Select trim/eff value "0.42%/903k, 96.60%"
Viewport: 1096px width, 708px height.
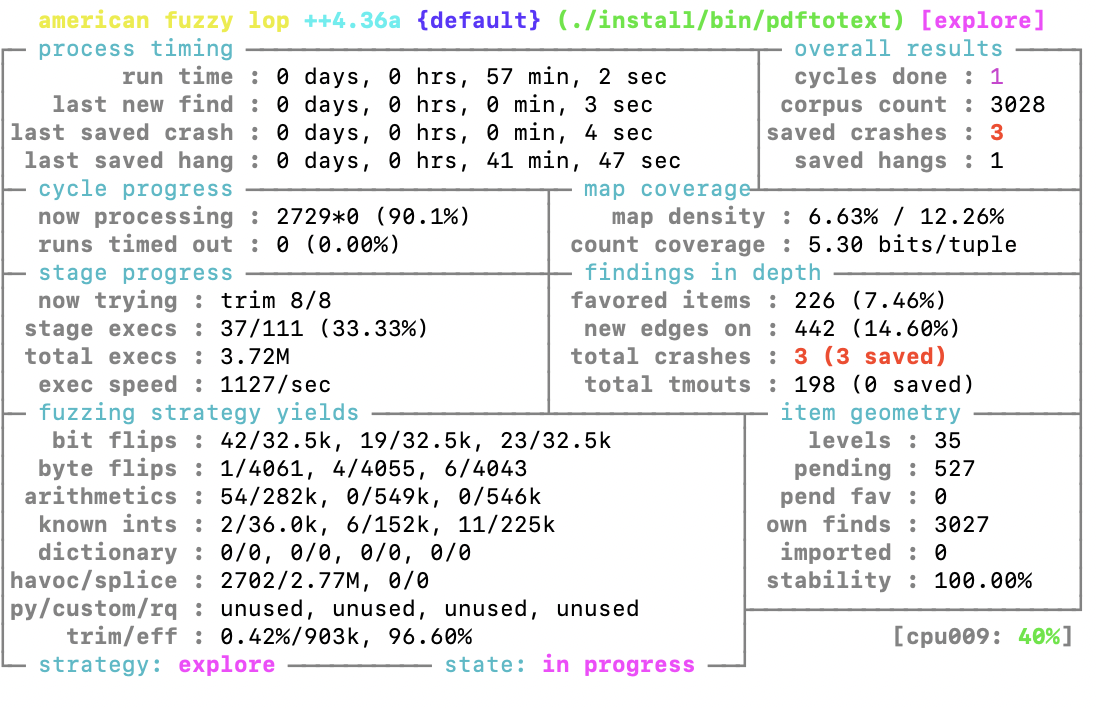pyautogui.click(x=346, y=636)
